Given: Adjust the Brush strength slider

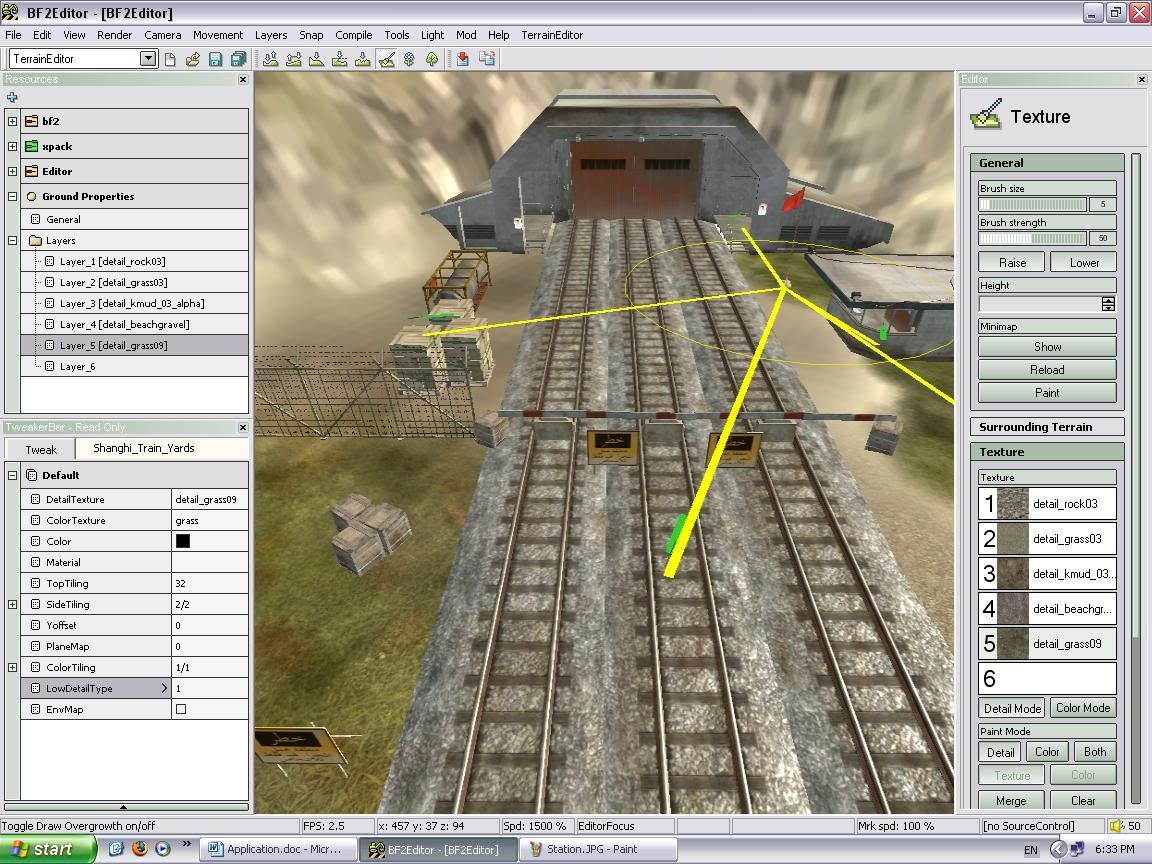Looking at the screenshot, I should pyautogui.click(x=1032, y=238).
